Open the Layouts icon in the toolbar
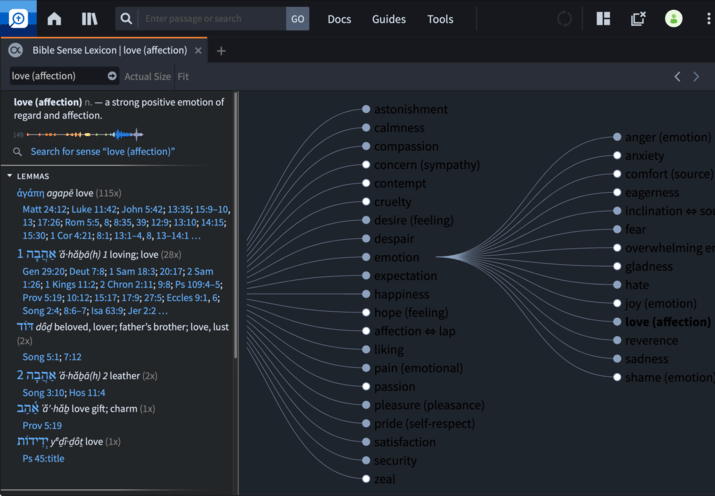 coord(603,19)
